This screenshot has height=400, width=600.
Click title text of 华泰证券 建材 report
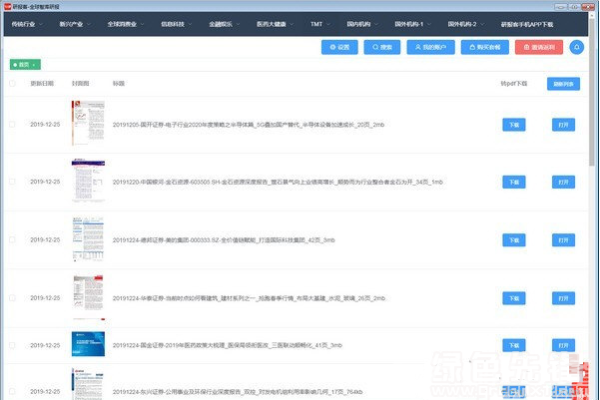pos(249,298)
